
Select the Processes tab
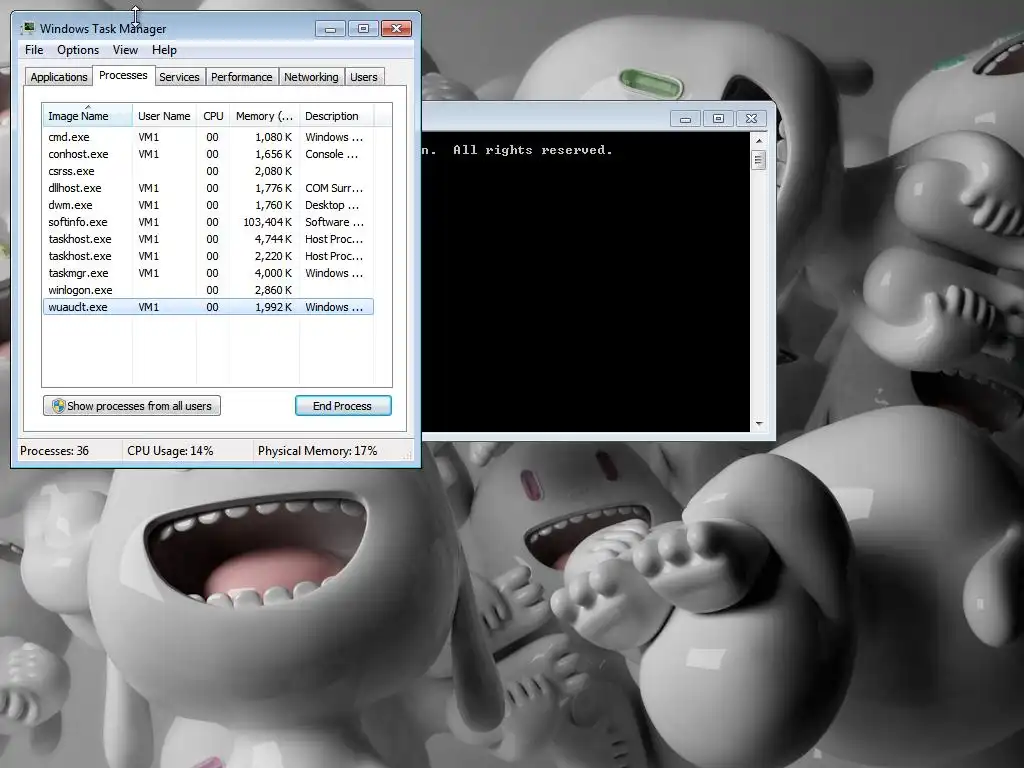tap(123, 75)
